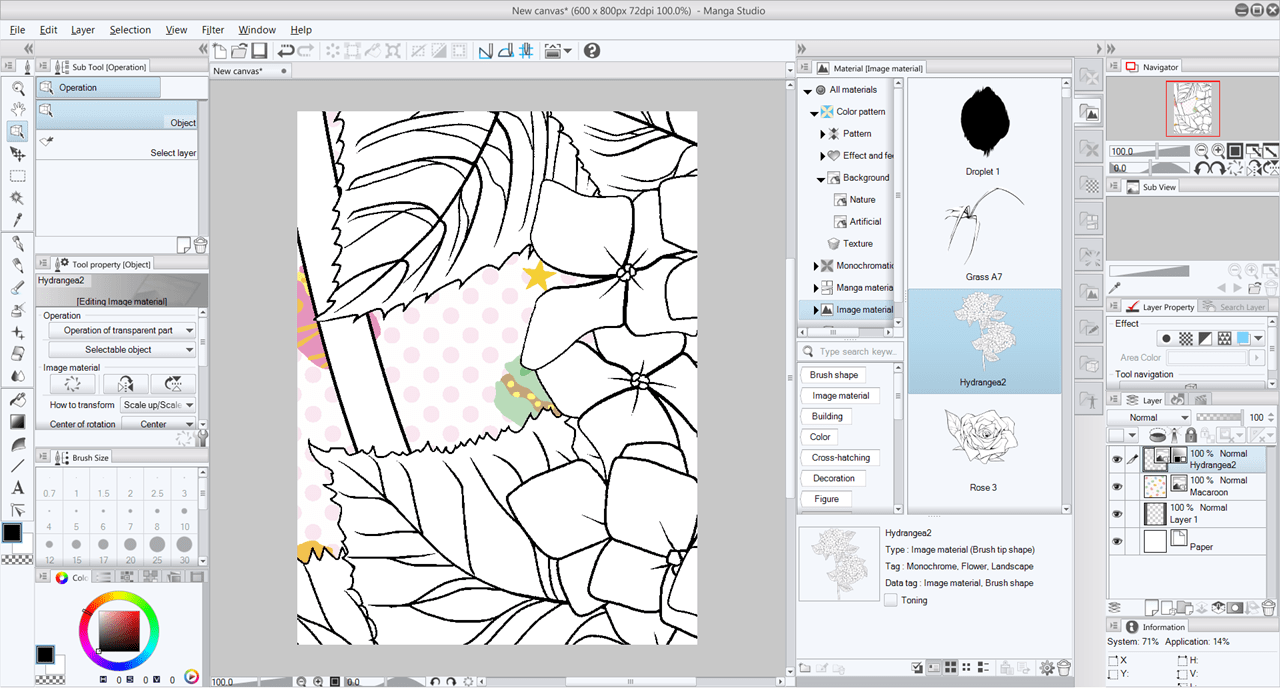1280x688 pixels.
Task: Open the File menu
Action: [17, 30]
